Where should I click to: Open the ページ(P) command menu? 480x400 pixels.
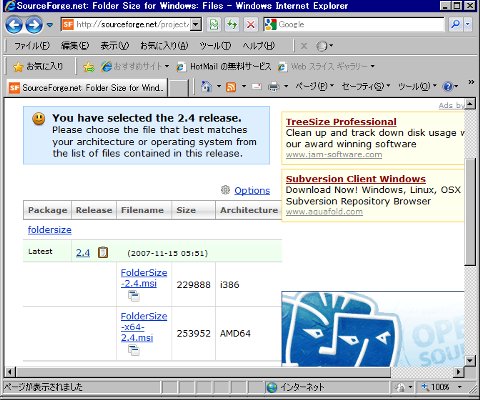[x=314, y=87]
